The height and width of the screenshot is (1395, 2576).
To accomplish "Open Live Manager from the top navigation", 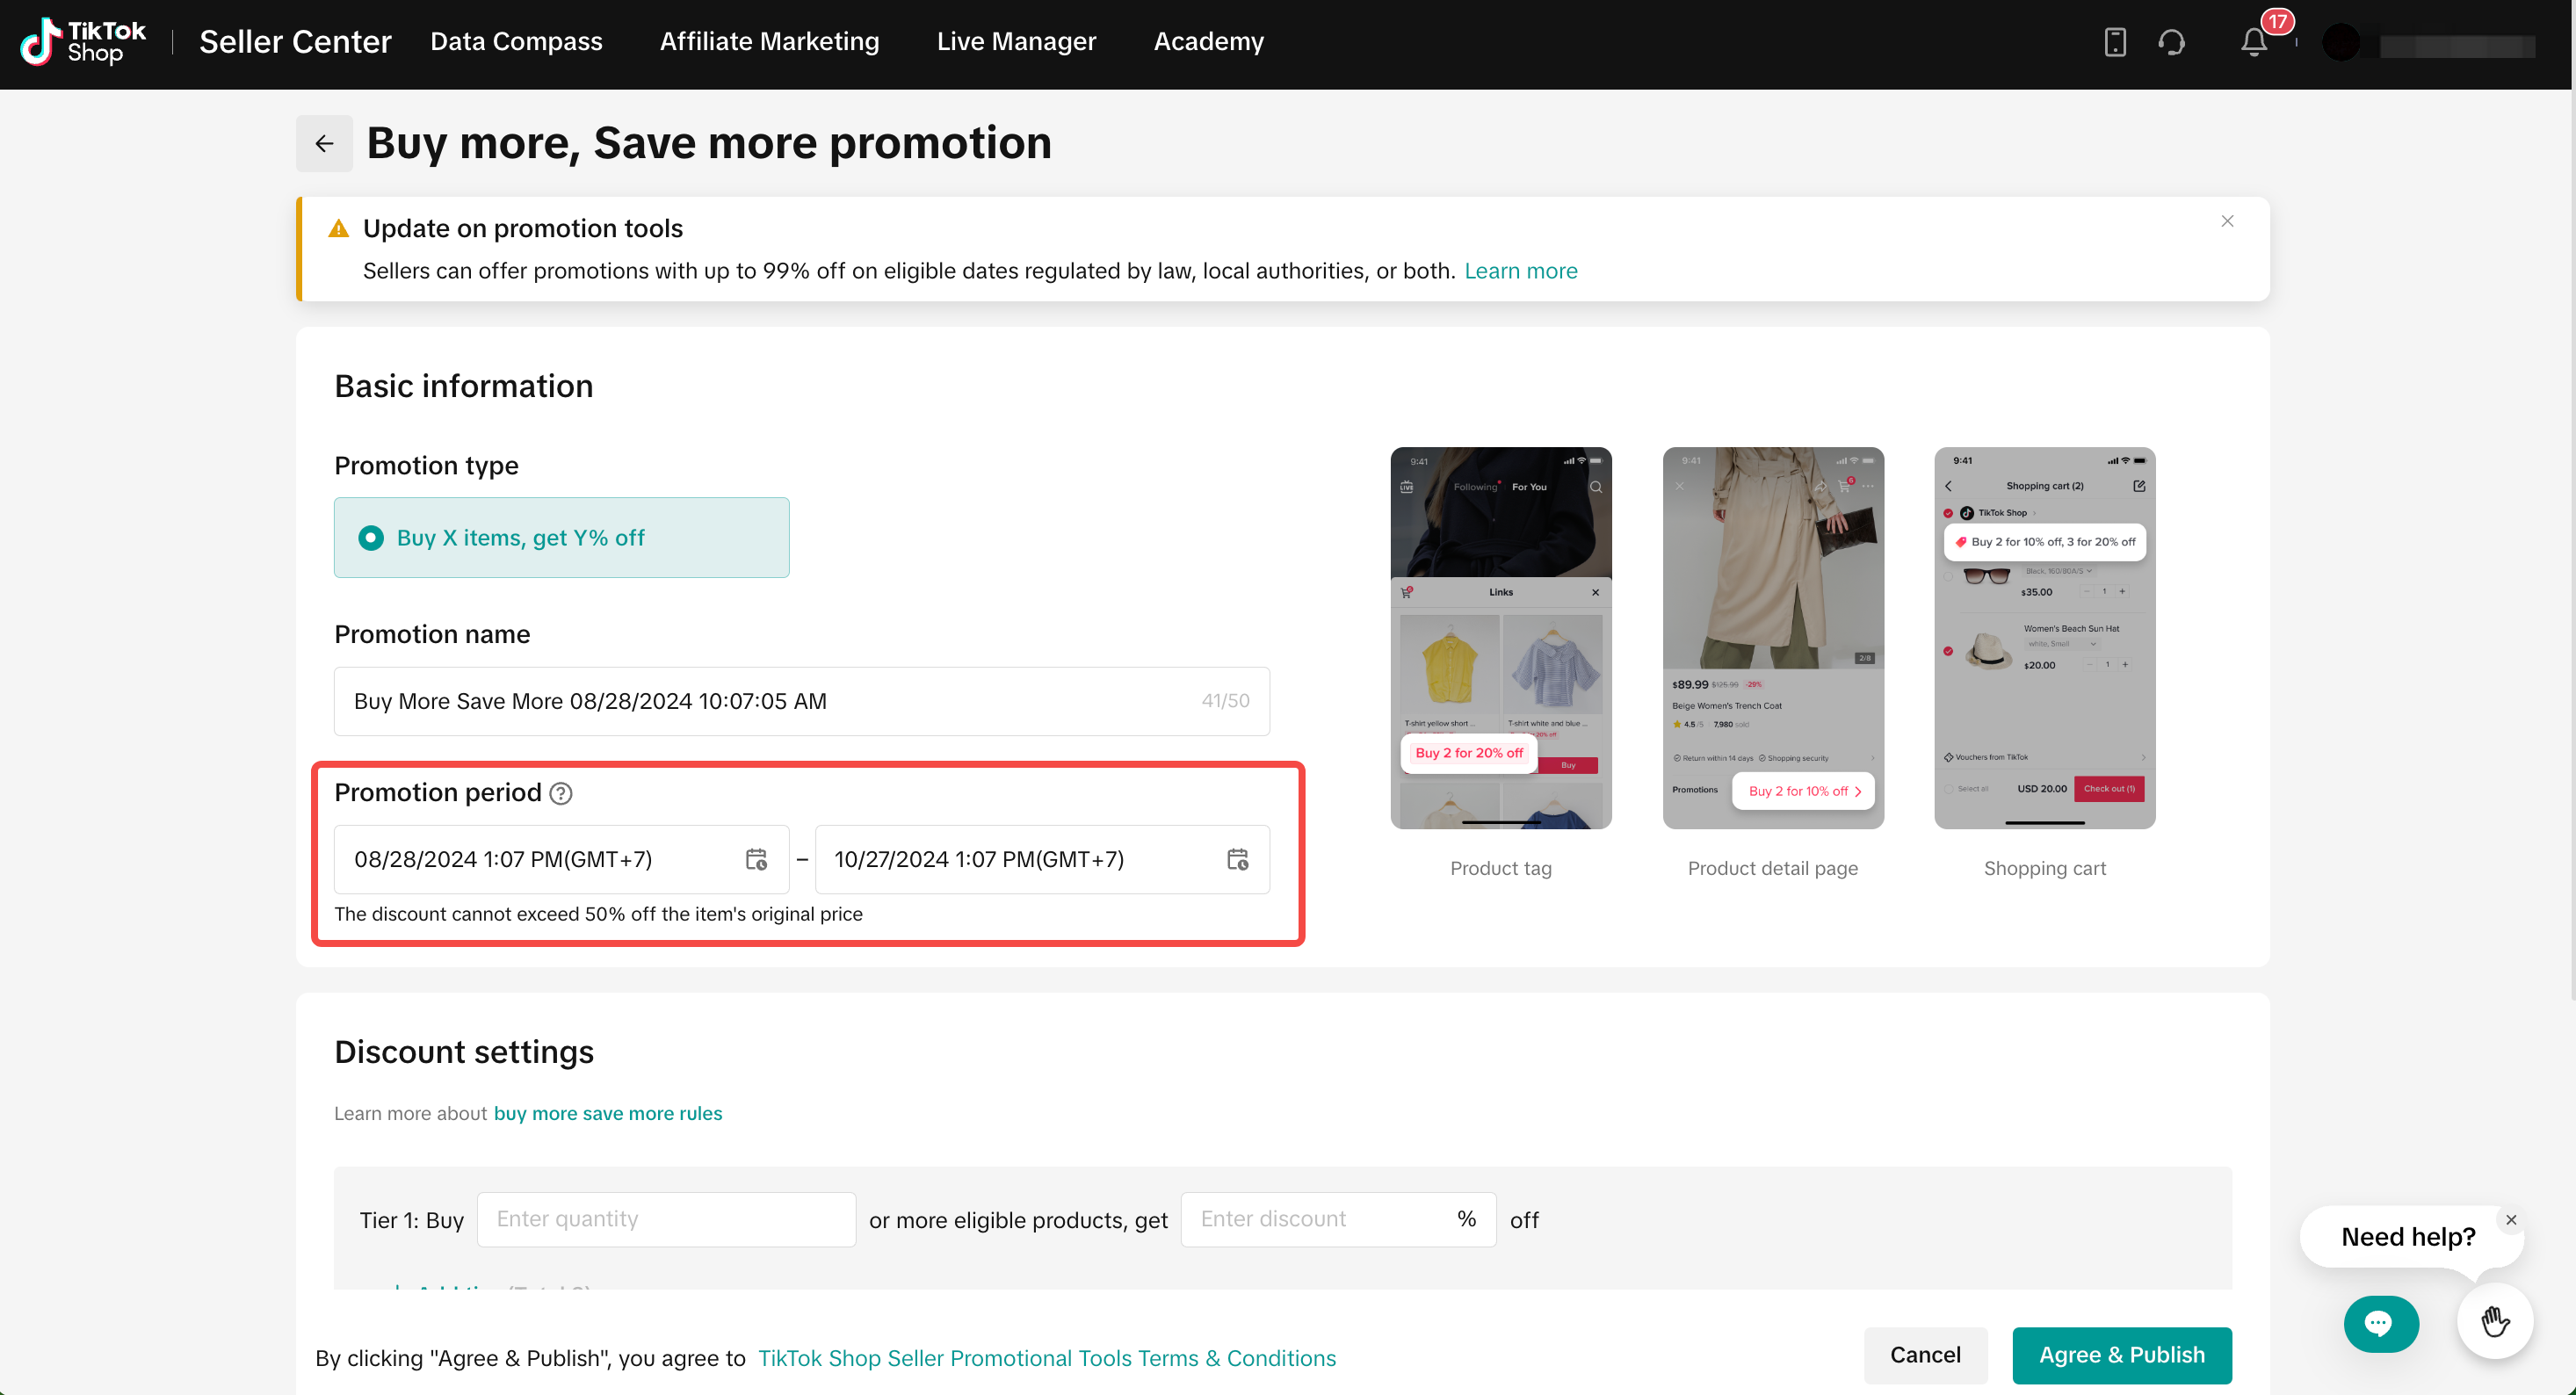I will tap(1016, 41).
